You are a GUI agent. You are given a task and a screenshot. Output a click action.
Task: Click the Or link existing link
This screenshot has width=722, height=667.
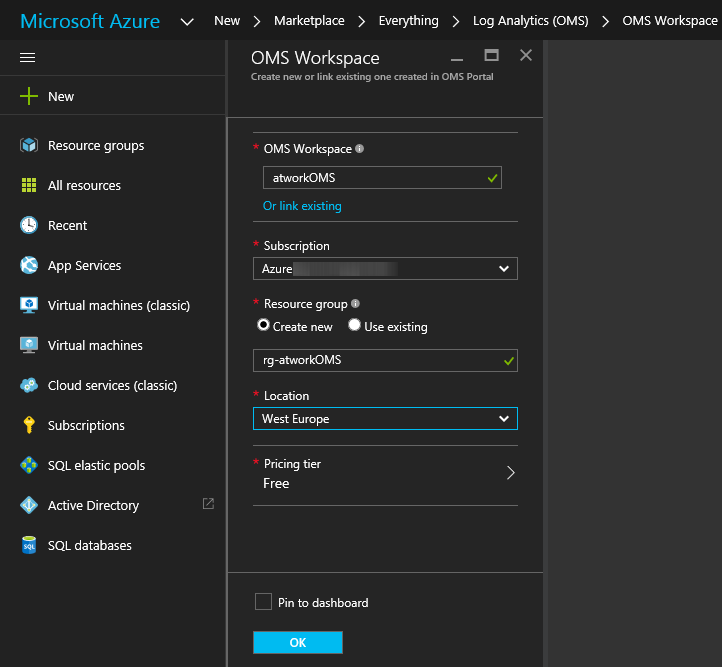(302, 206)
